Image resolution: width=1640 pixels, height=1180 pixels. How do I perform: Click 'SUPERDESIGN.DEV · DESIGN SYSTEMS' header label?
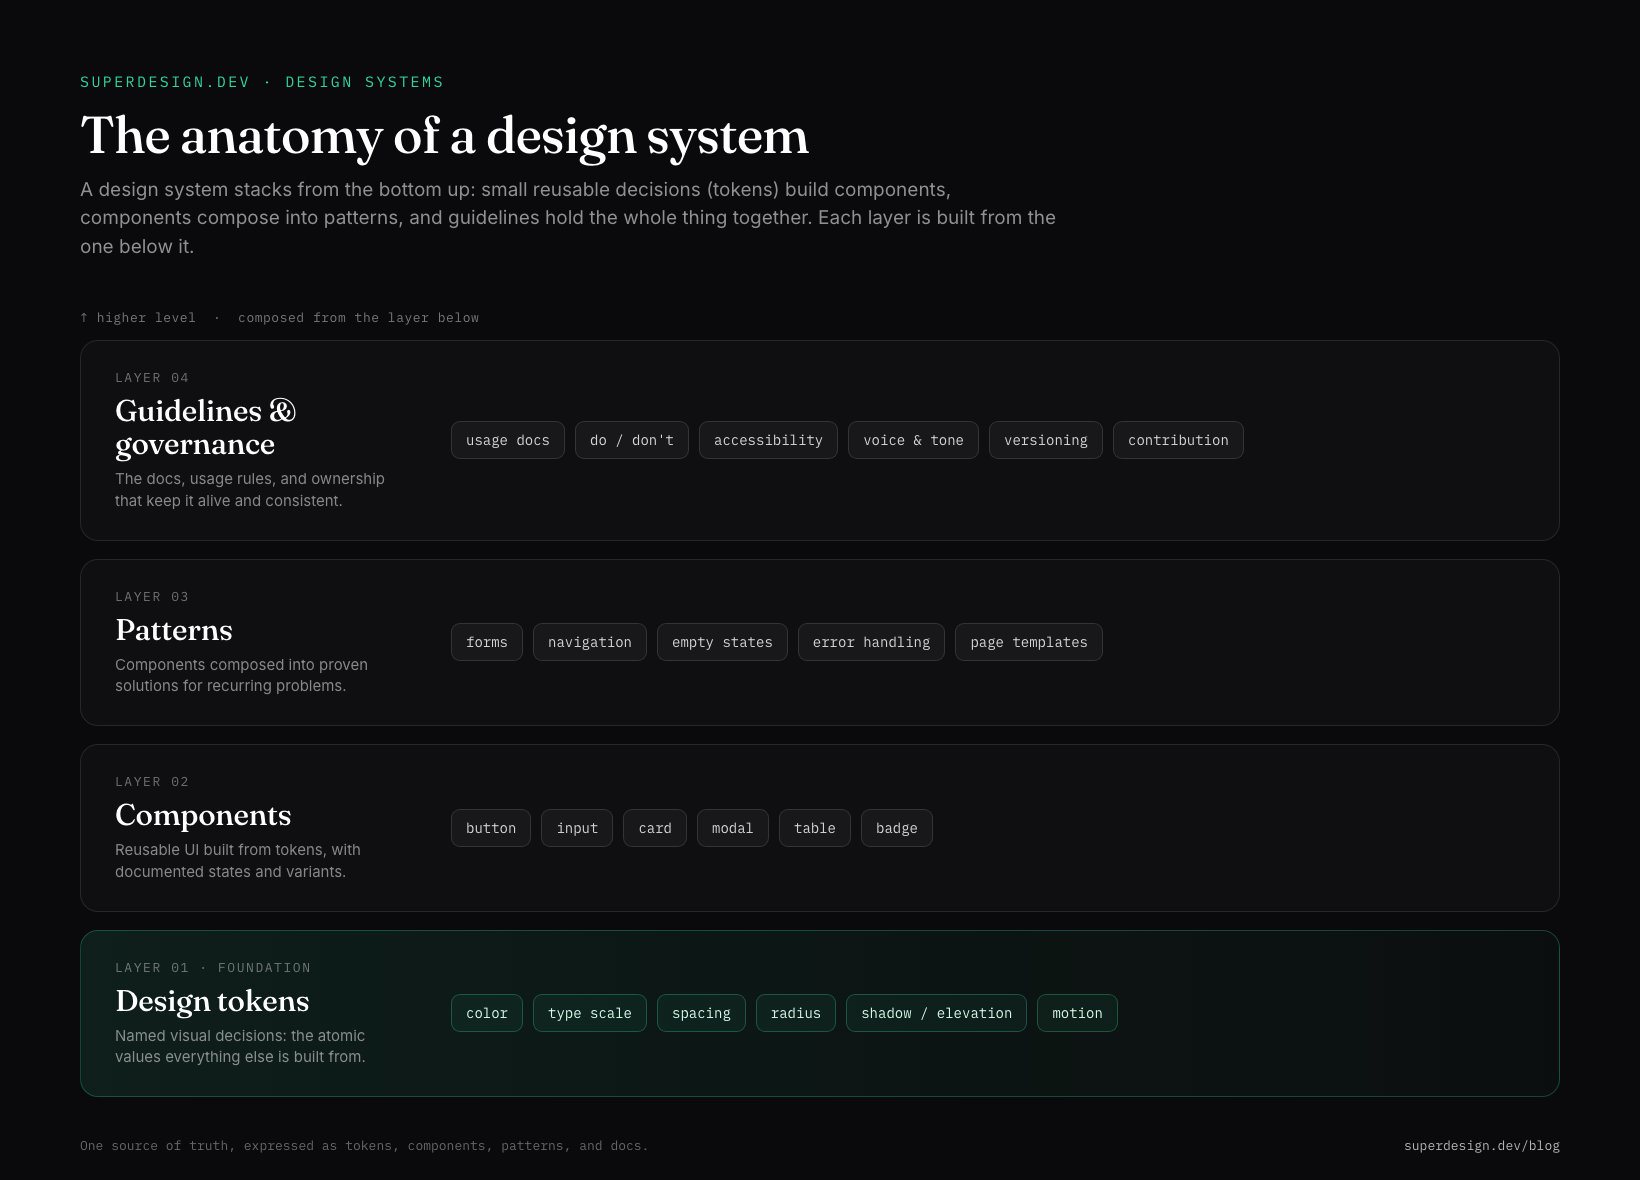click(262, 82)
